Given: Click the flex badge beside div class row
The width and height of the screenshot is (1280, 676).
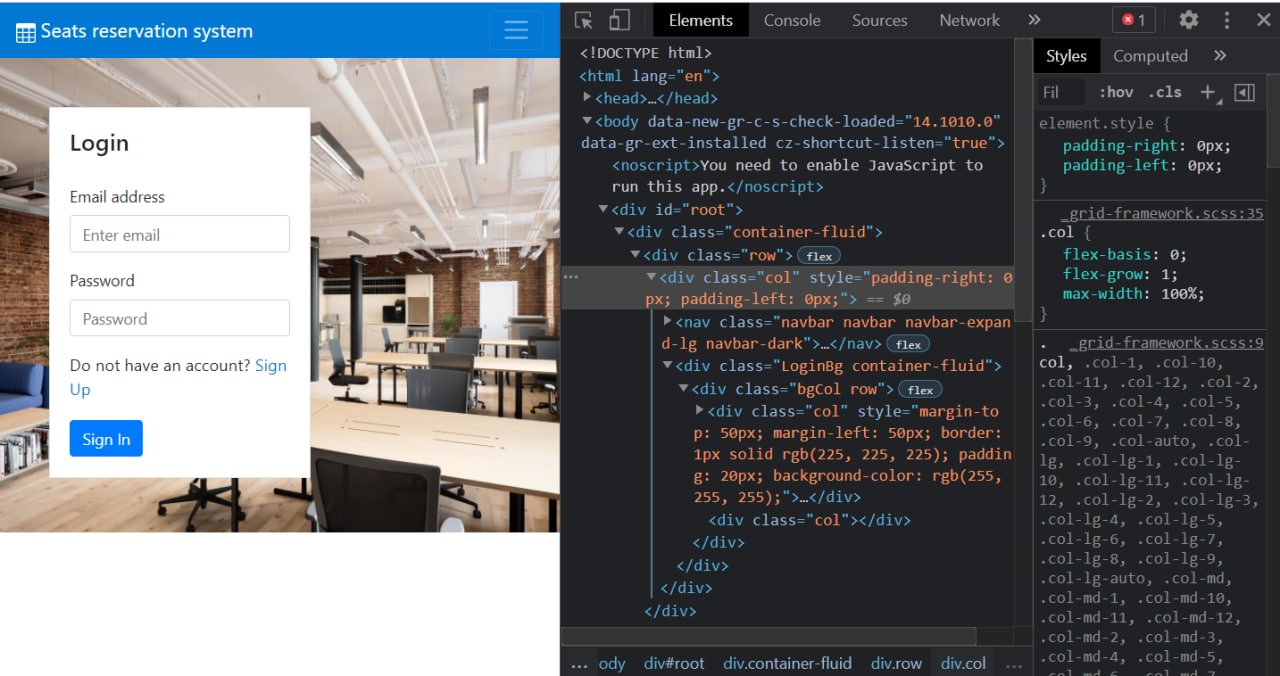Looking at the screenshot, I should coord(819,256).
